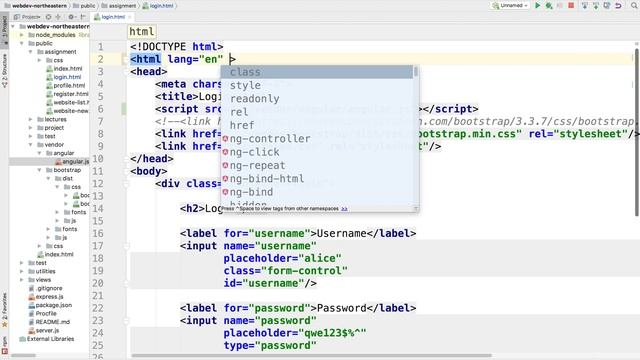
Task: Choose readonly in the autocomplete popup
Action: (x=317, y=99)
